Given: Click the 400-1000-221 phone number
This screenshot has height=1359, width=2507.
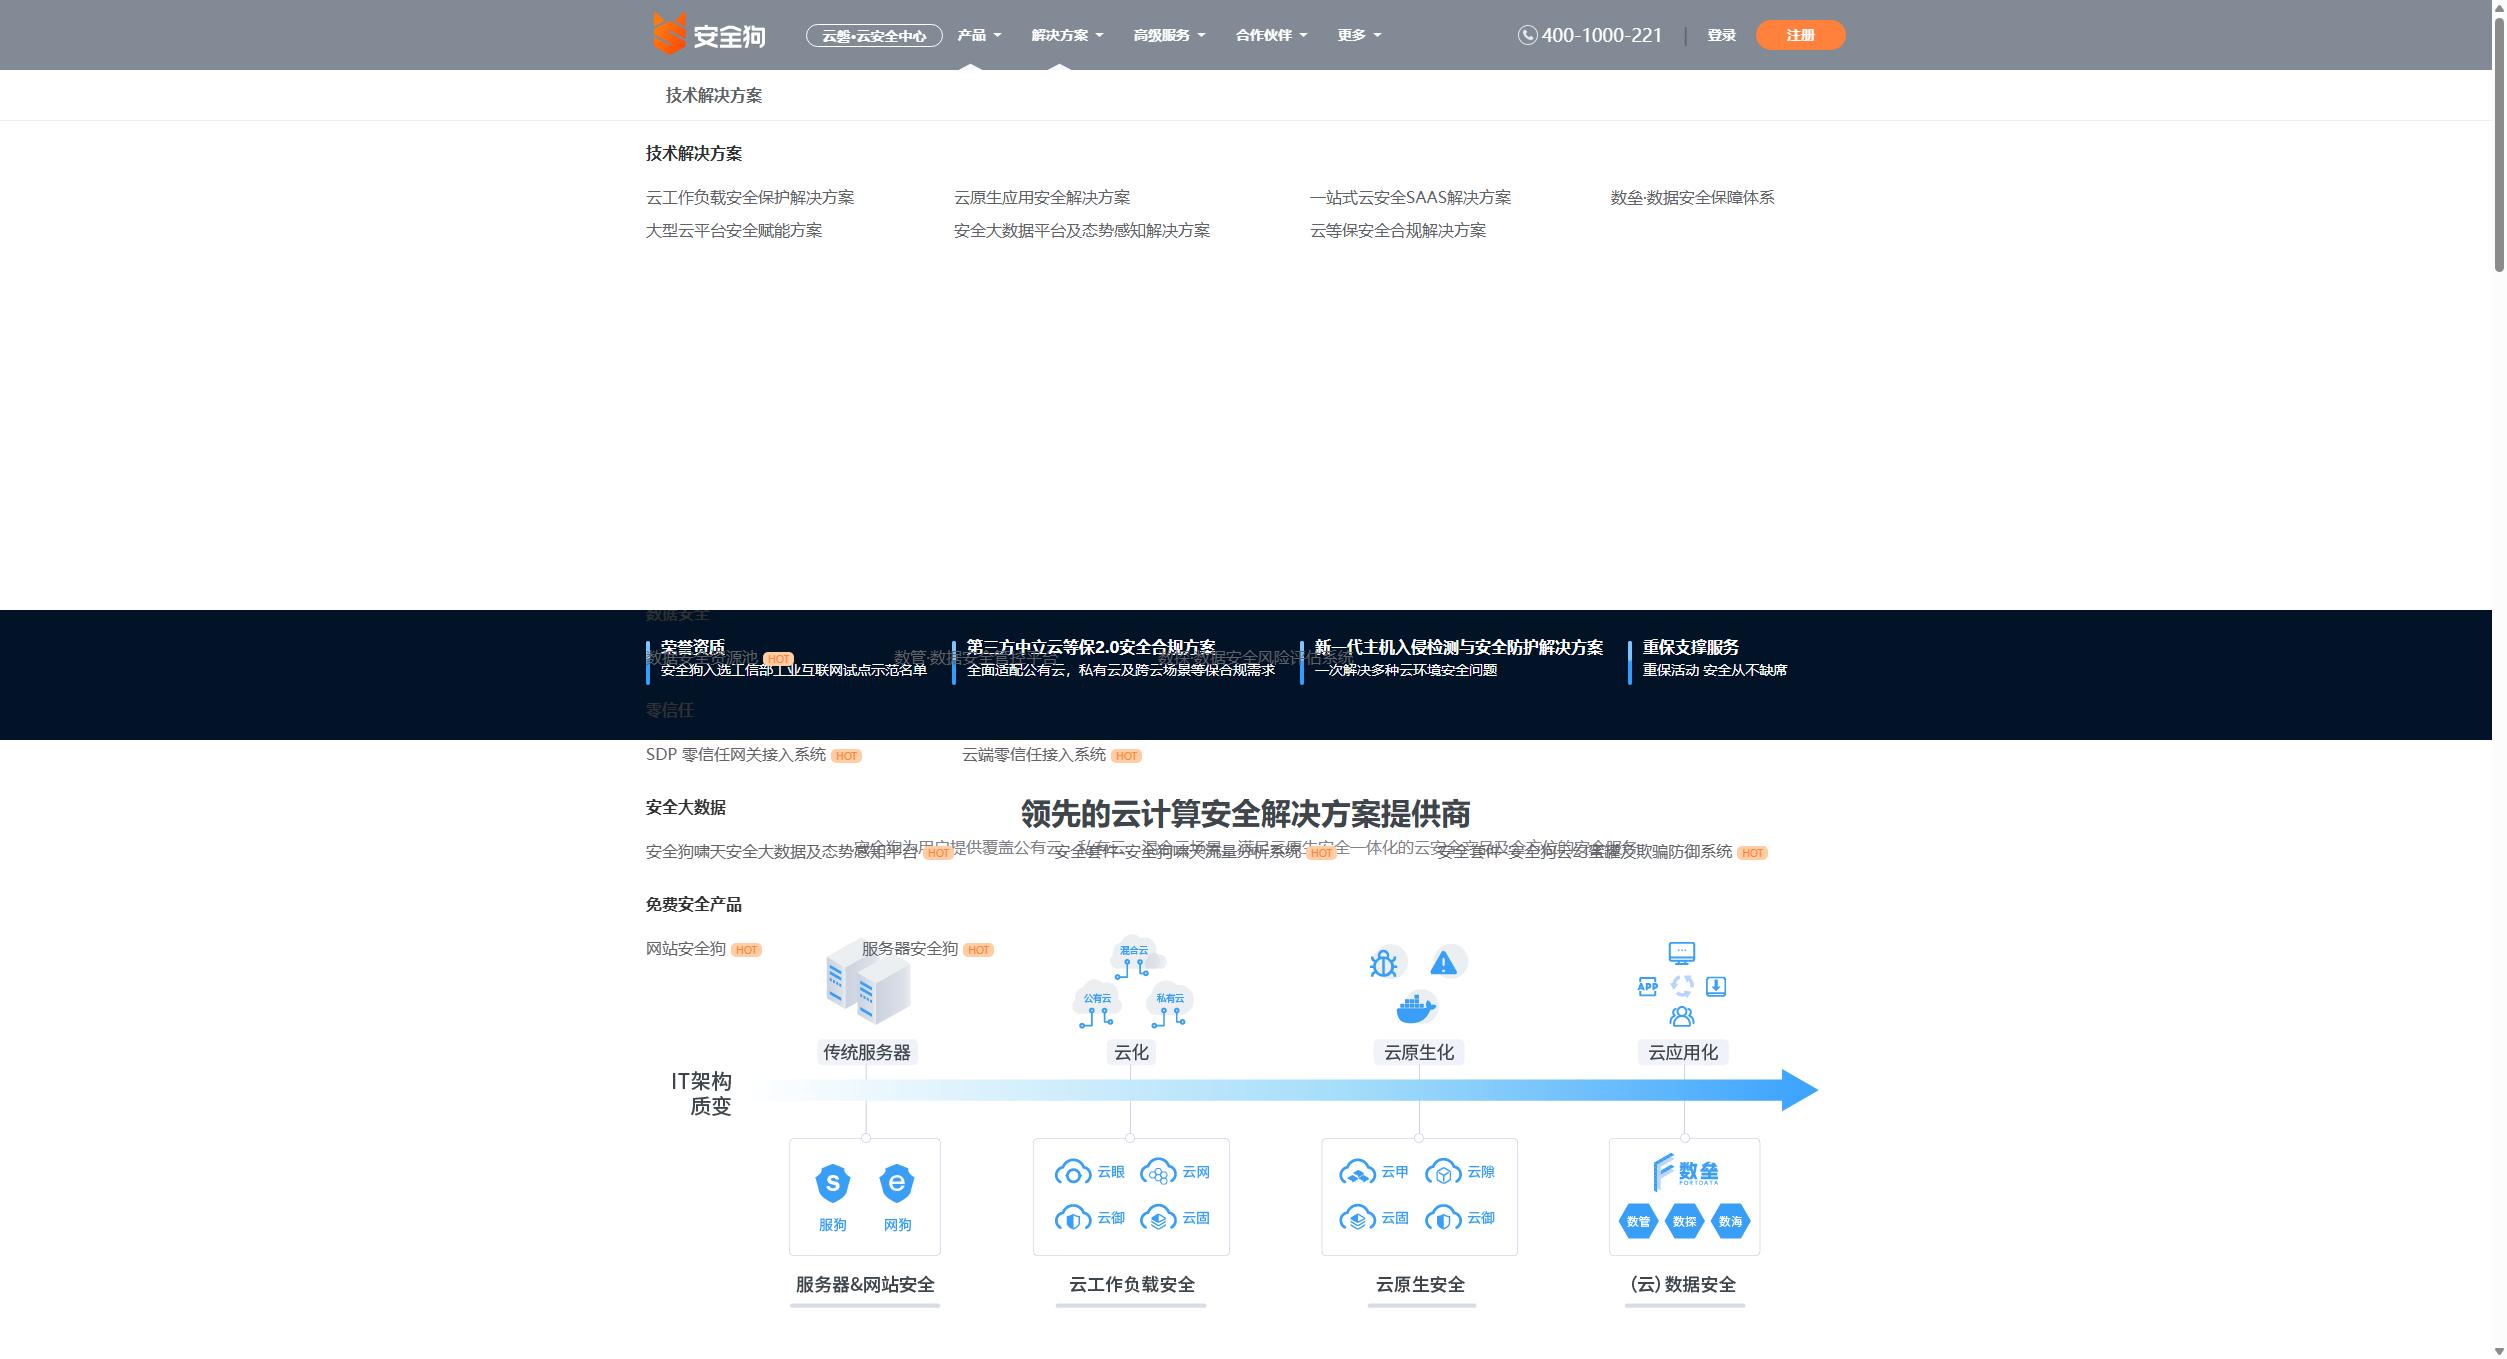Looking at the screenshot, I should (1601, 35).
